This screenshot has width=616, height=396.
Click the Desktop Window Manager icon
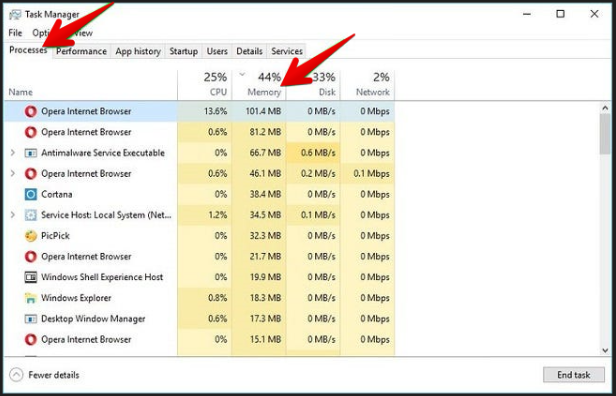click(31, 319)
